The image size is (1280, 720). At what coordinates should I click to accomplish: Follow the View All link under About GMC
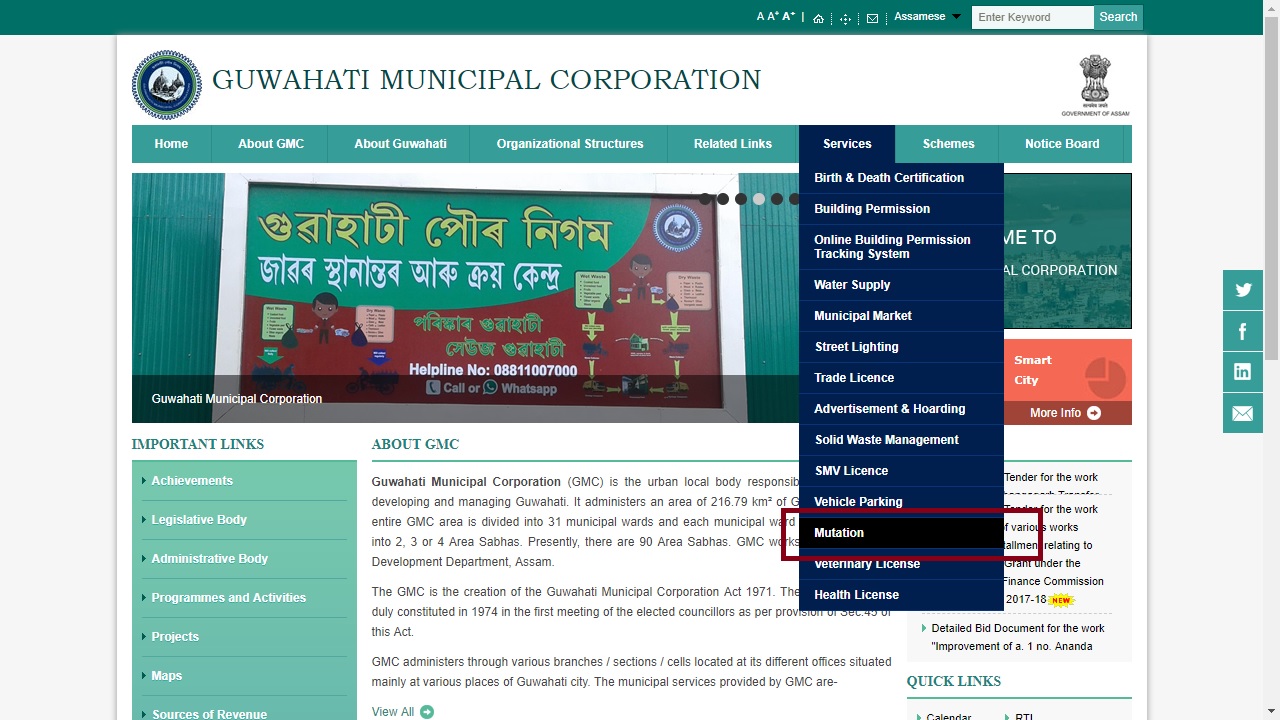(402, 712)
